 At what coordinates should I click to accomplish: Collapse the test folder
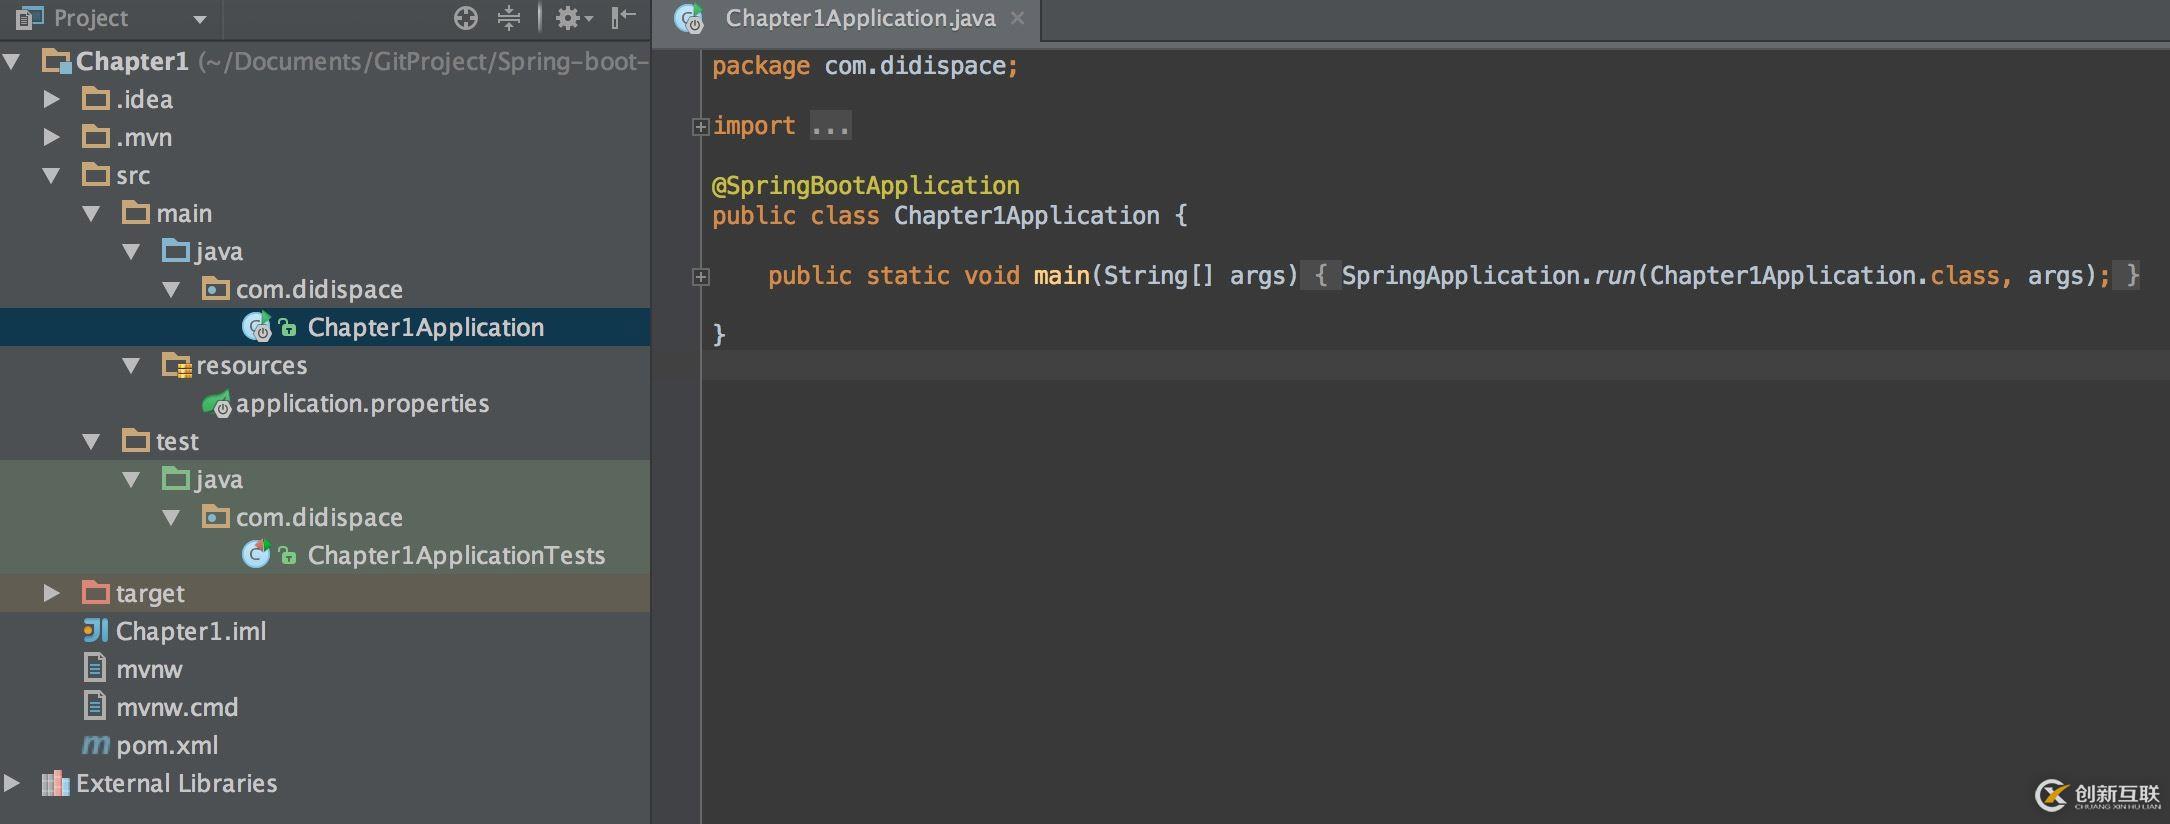click(92, 441)
